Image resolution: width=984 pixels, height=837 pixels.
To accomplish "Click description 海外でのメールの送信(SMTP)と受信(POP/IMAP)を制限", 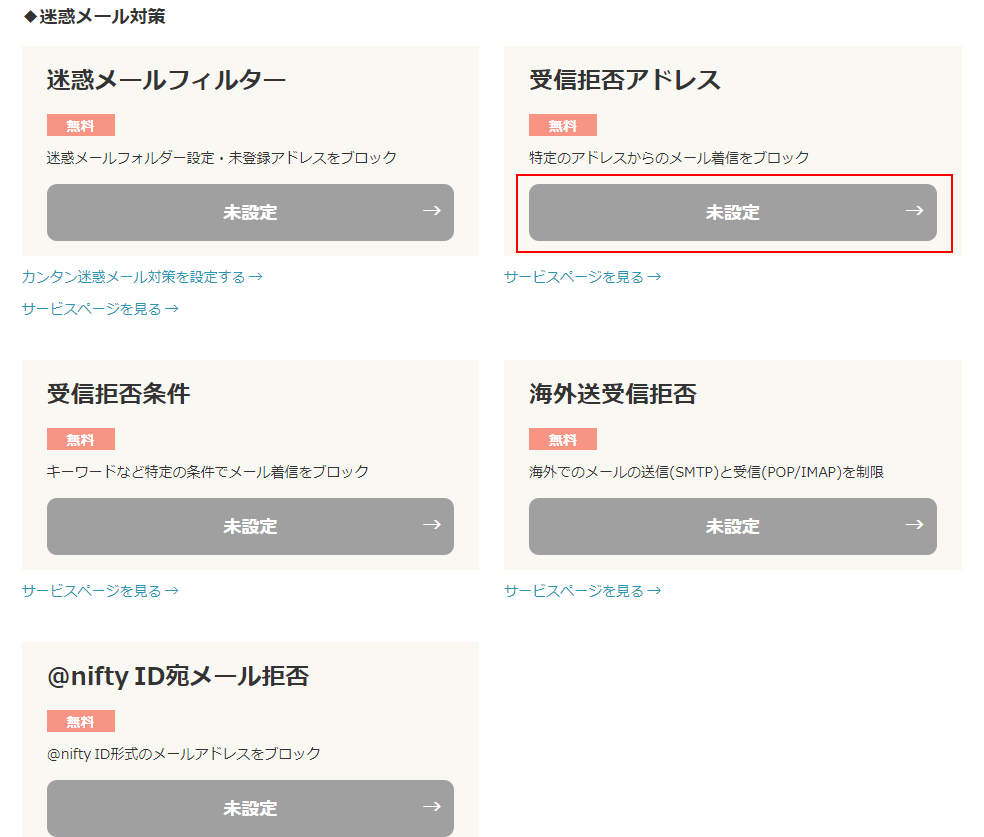I will 707,472.
